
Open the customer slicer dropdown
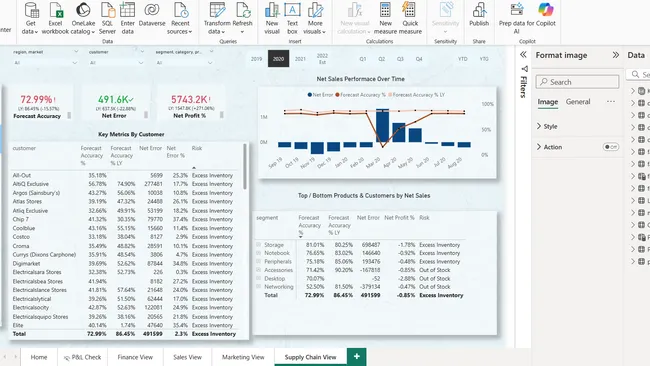(x=141, y=63)
